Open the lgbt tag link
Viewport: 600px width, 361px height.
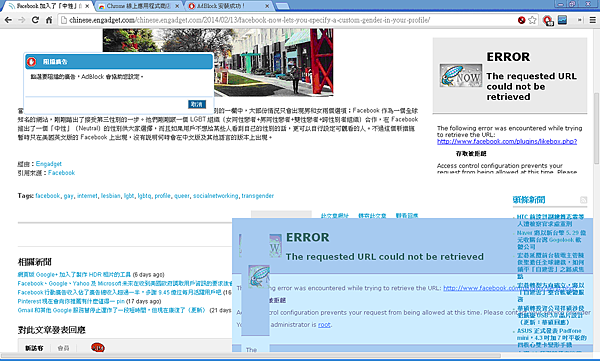pyautogui.click(x=129, y=196)
